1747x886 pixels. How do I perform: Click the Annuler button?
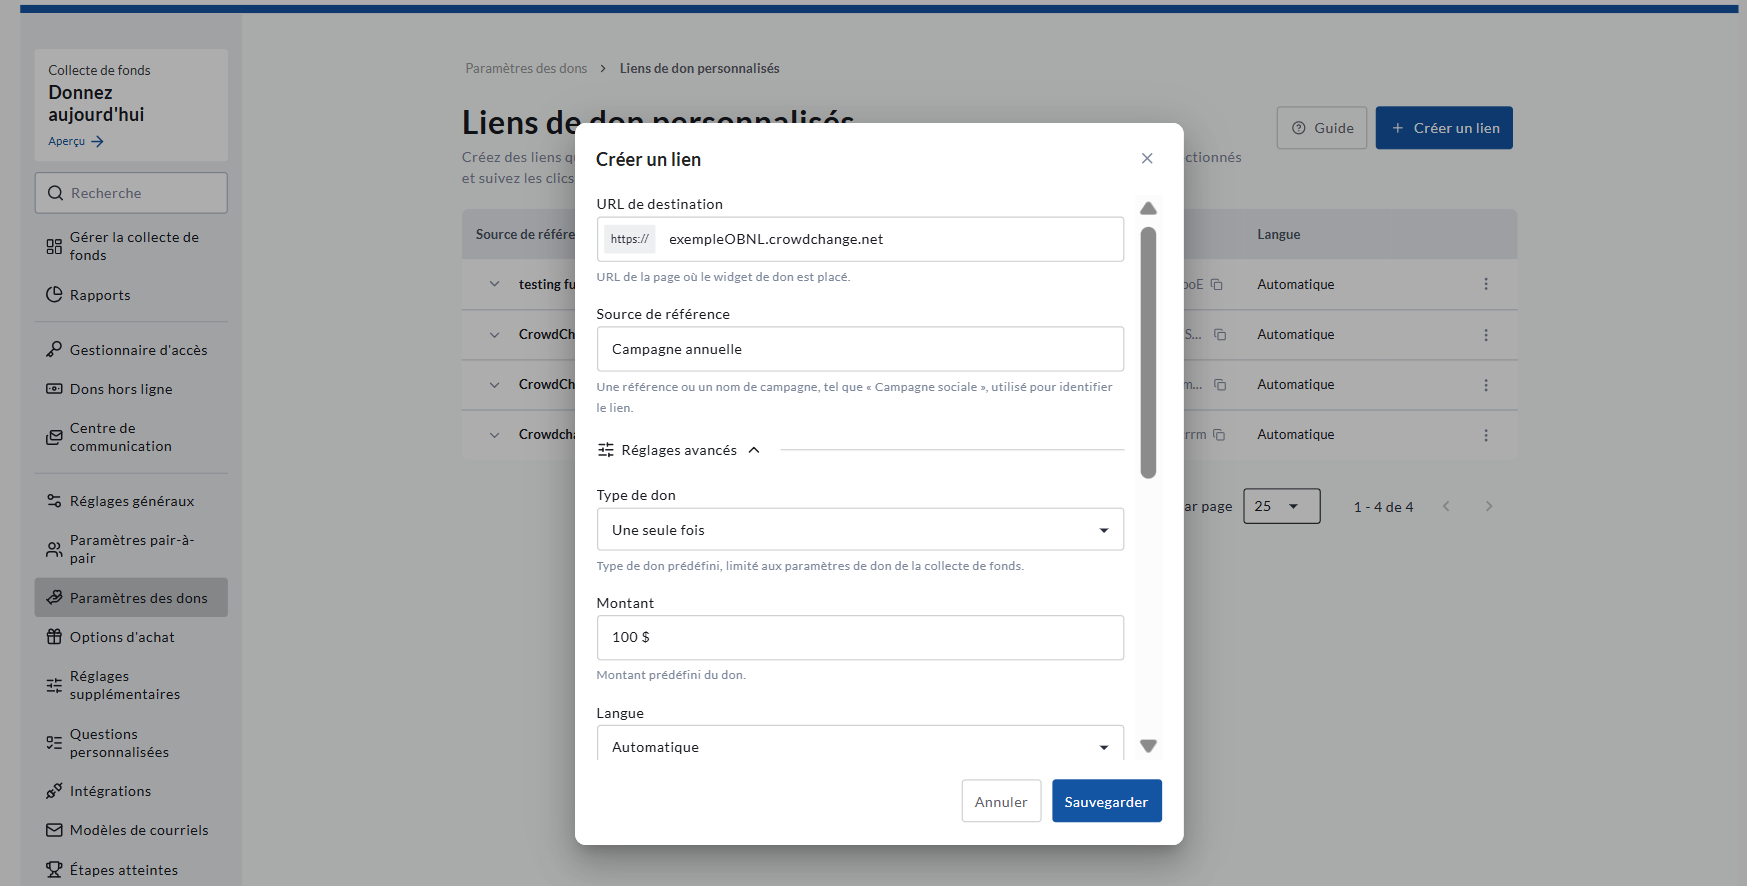pos(1001,801)
